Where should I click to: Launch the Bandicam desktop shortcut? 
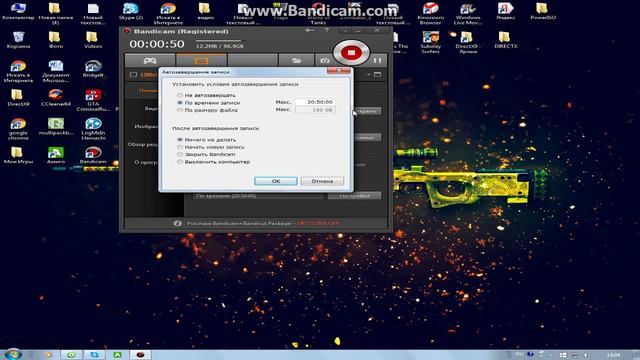[x=93, y=156]
